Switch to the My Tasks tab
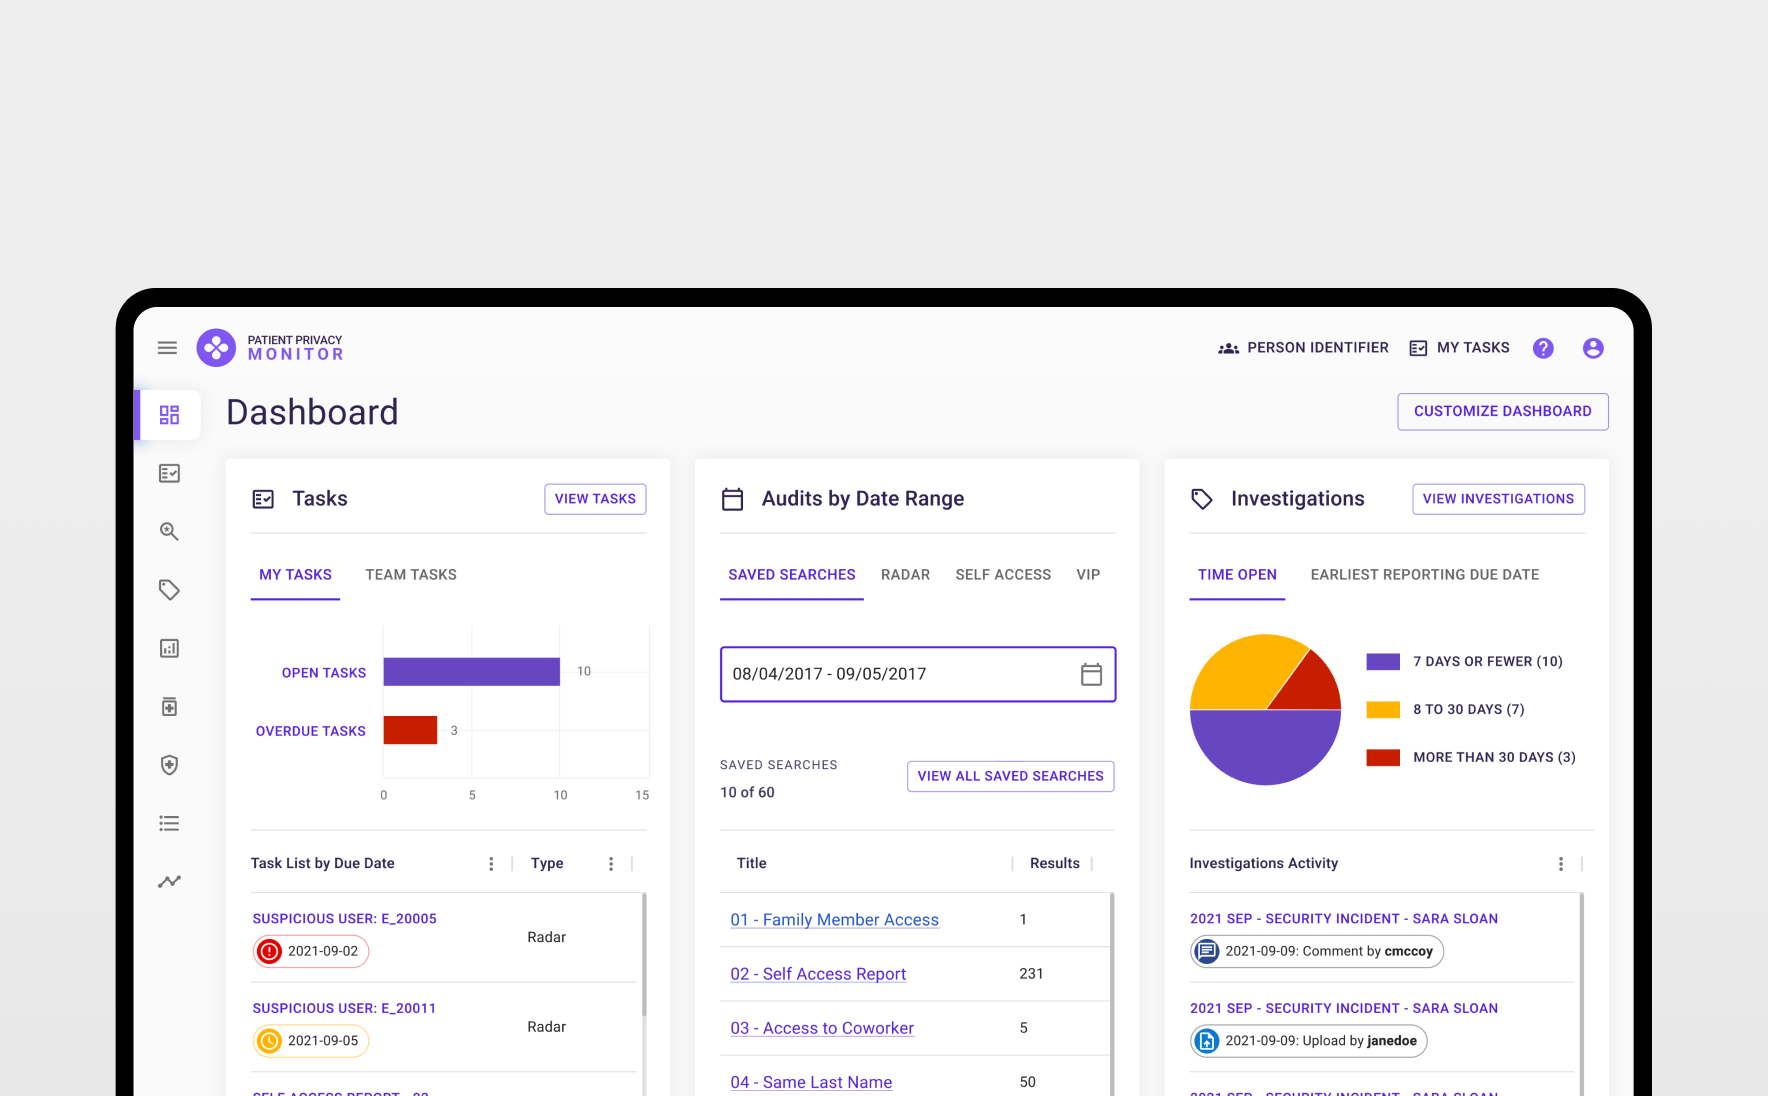1768x1096 pixels. pyautogui.click(x=295, y=575)
